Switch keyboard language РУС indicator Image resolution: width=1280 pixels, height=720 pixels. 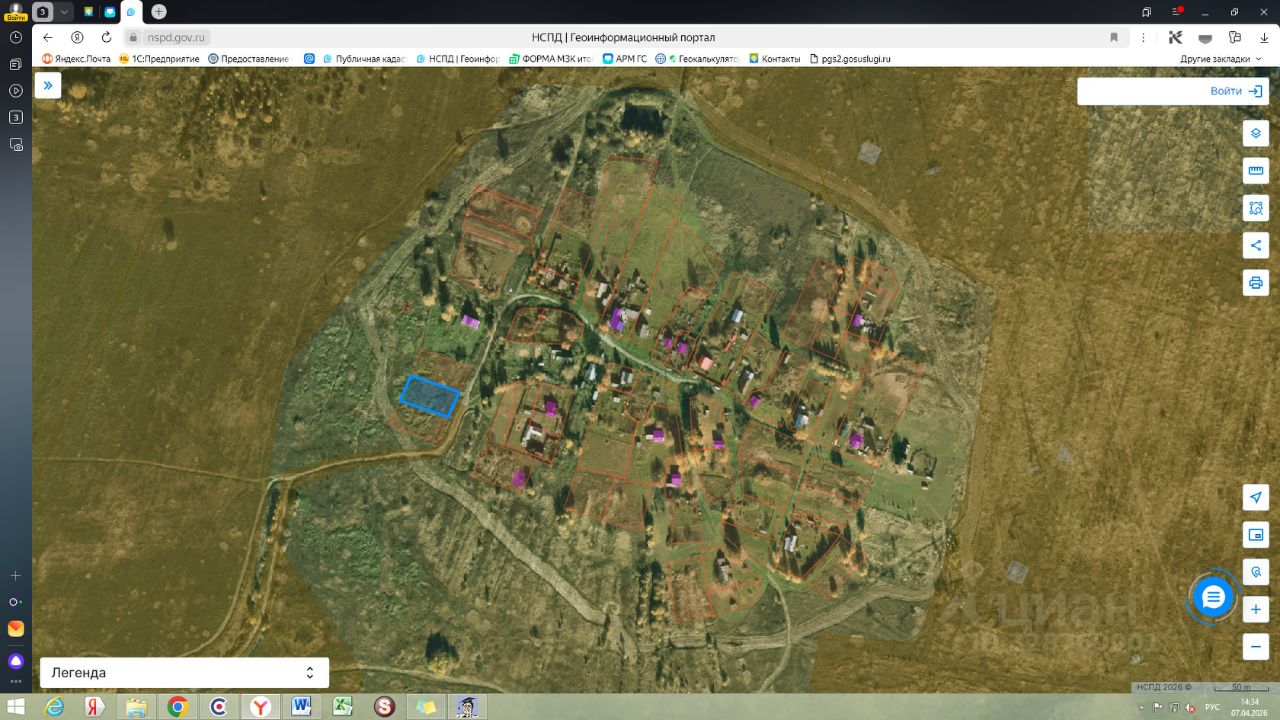pyautogui.click(x=1212, y=707)
